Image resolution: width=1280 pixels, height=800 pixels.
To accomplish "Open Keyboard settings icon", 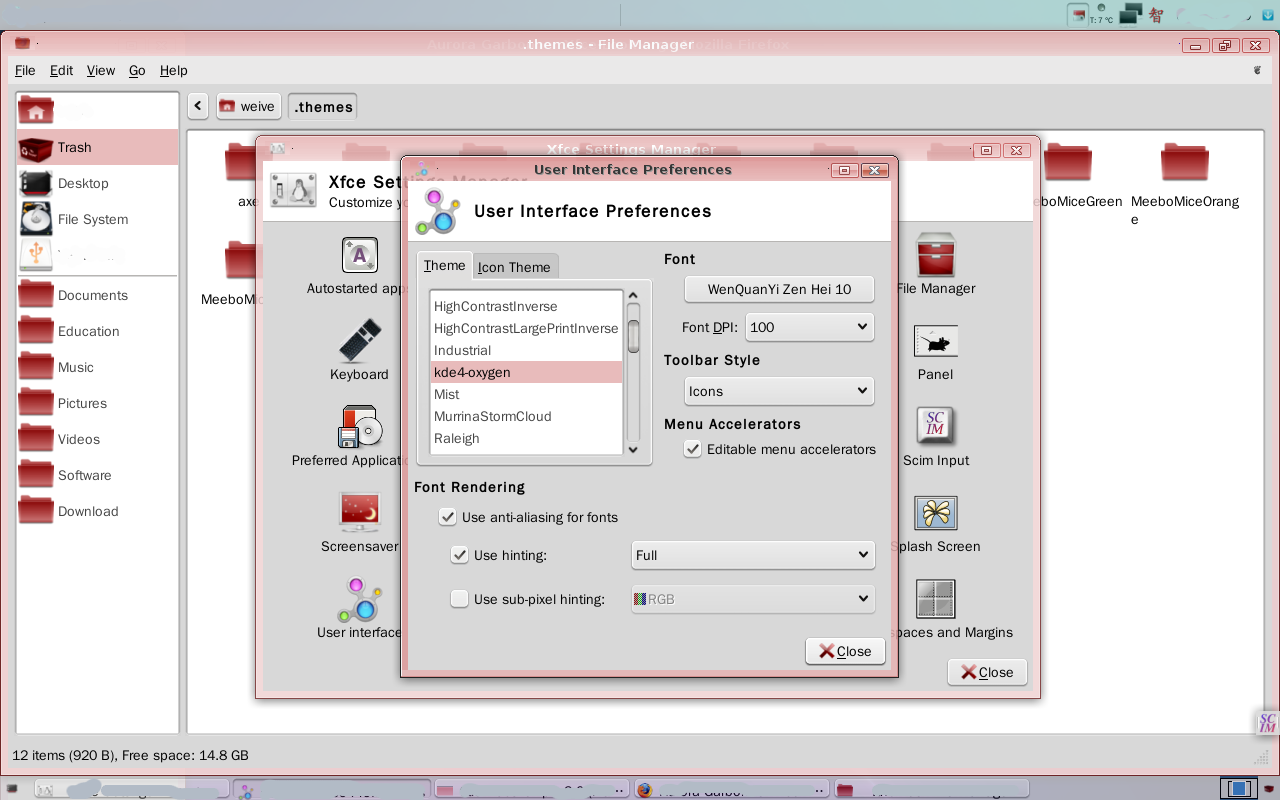I will pyautogui.click(x=360, y=340).
